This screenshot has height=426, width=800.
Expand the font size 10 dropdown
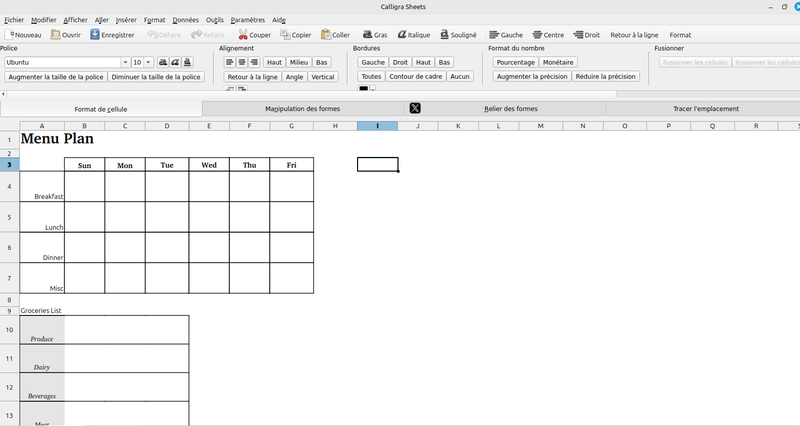pos(148,62)
